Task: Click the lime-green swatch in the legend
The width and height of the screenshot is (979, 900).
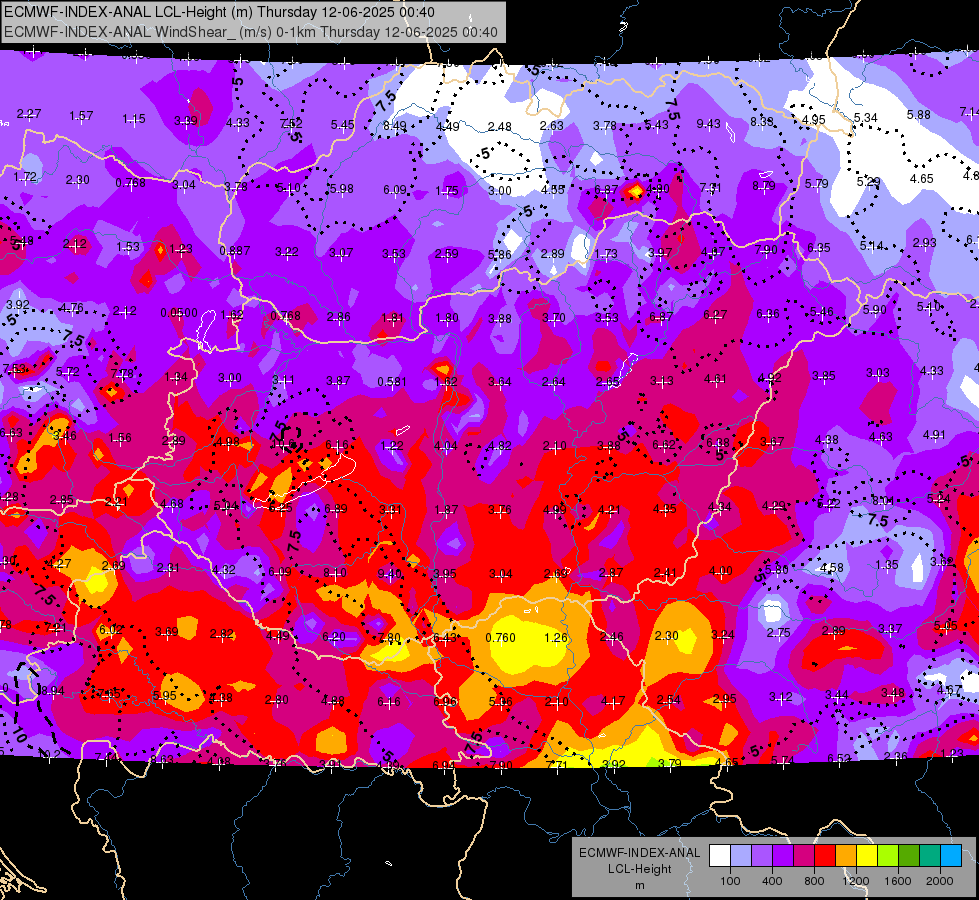Action: point(888,856)
